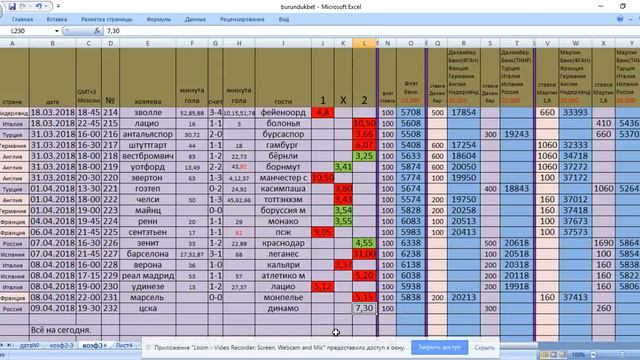Select cell 1690 in column X
This screenshot has width=640, height=360.
click(x=603, y=243)
